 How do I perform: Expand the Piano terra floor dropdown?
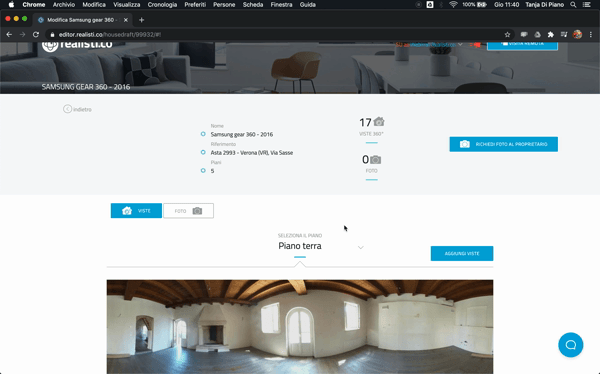tap(360, 247)
